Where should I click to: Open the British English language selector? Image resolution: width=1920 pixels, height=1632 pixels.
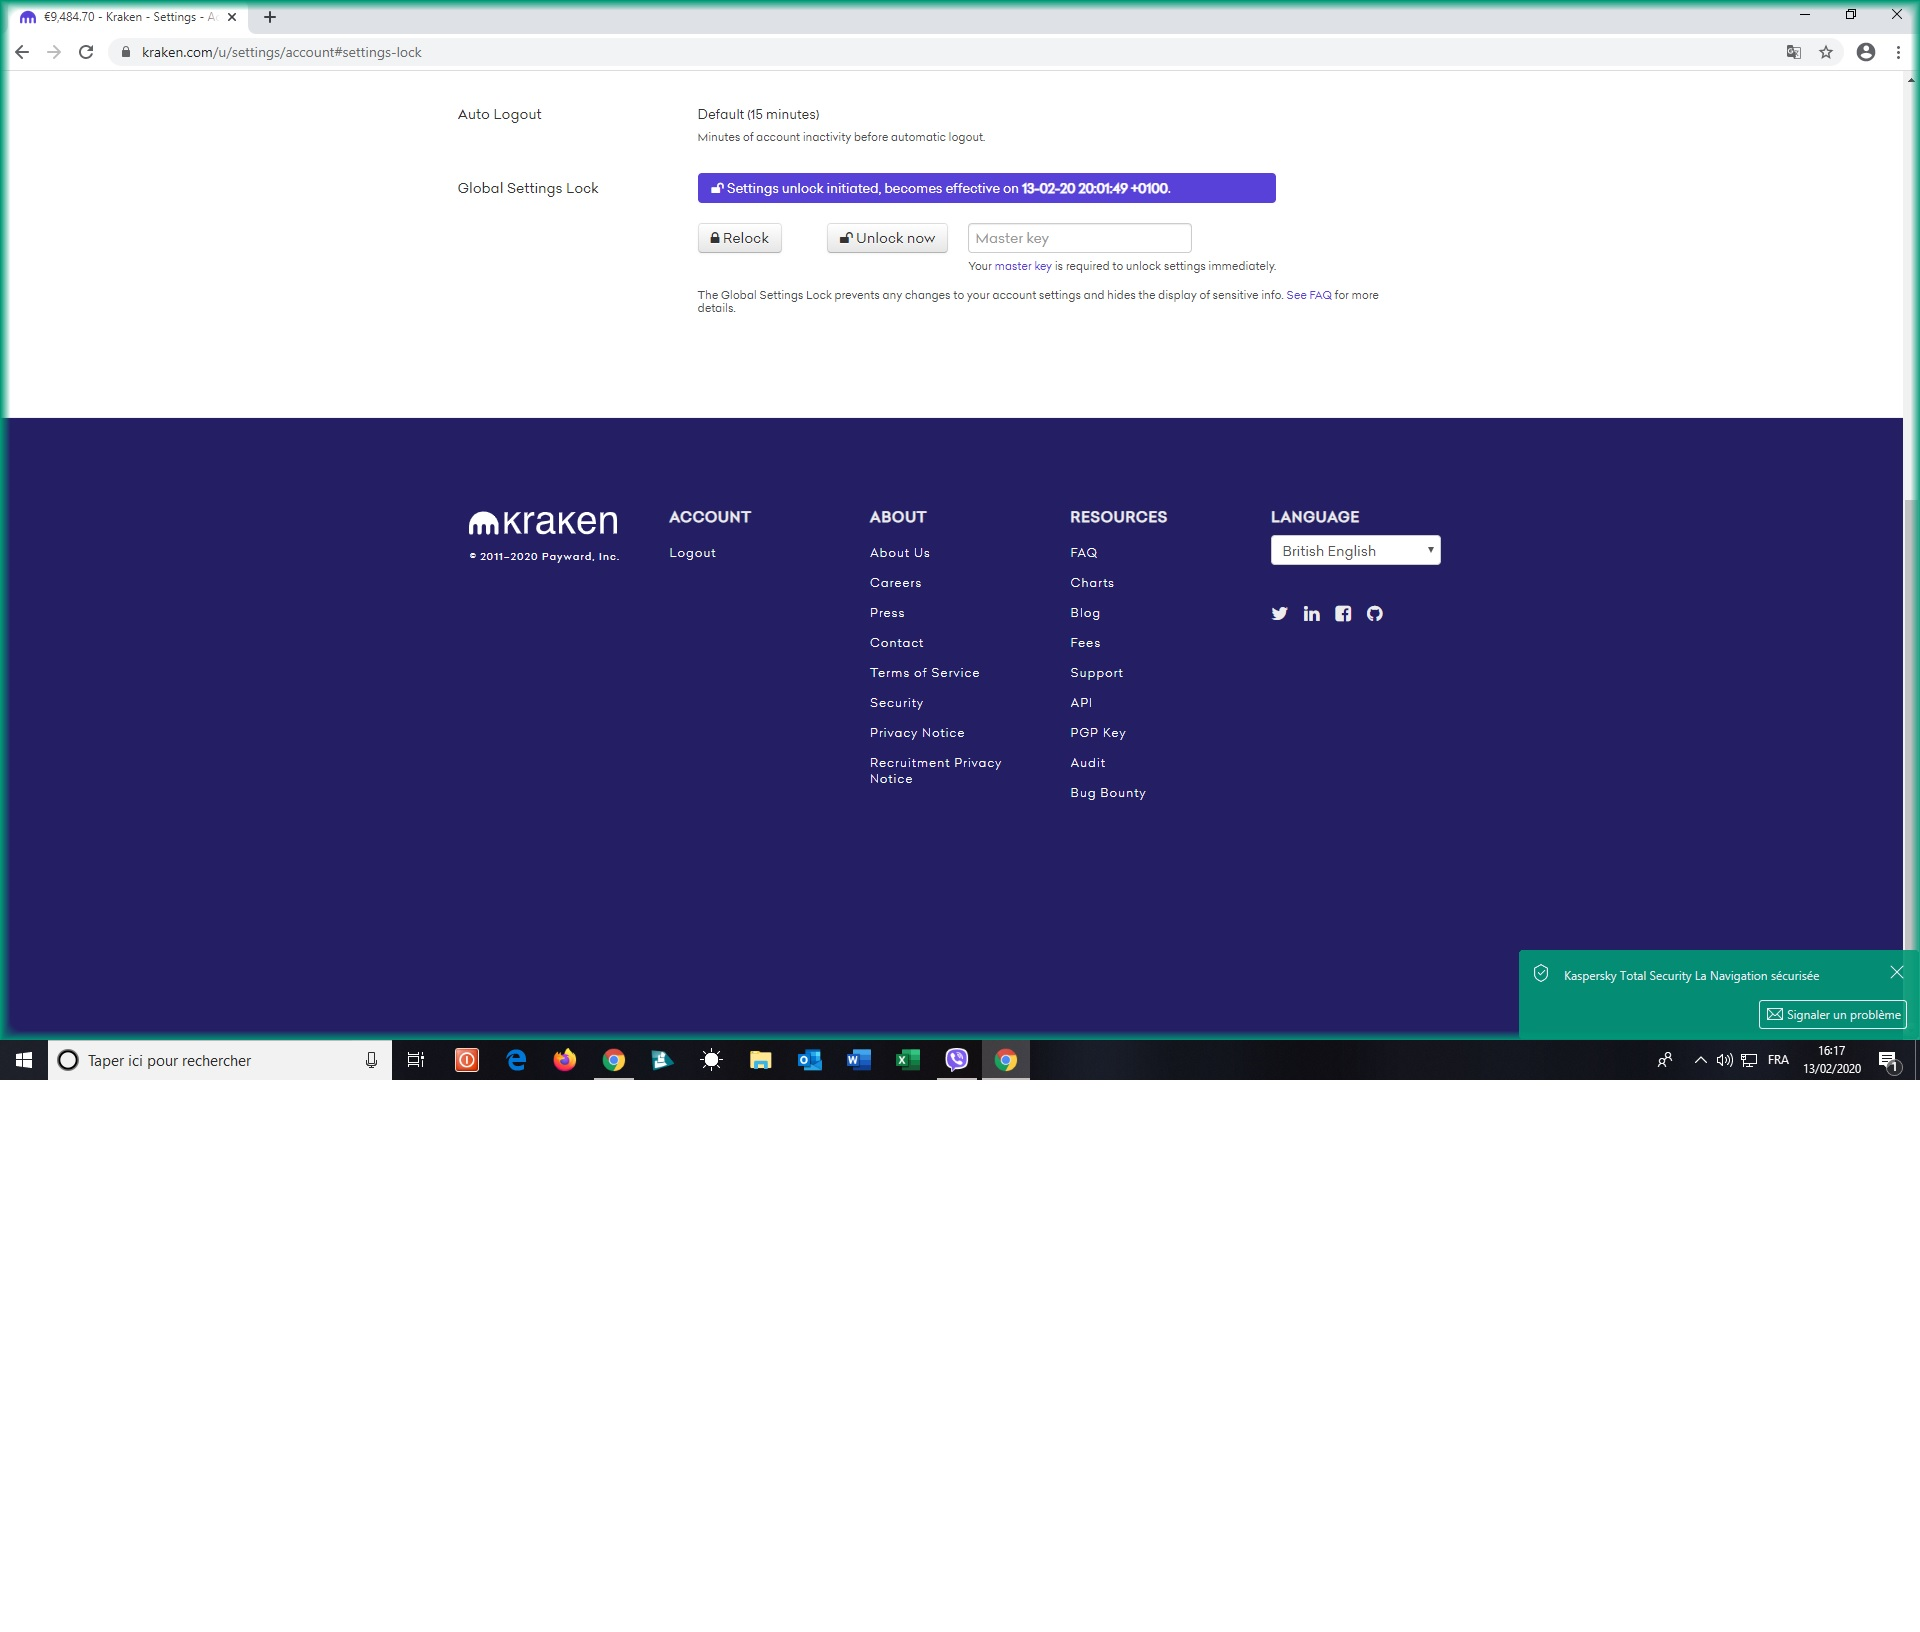(1356, 550)
